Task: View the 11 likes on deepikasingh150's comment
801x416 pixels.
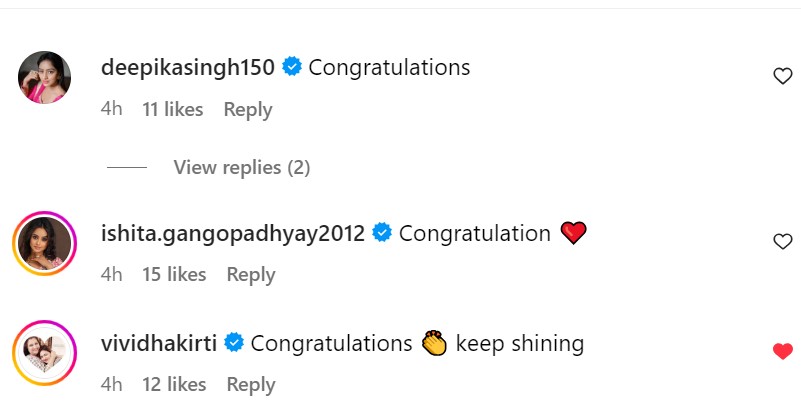Action: tap(173, 109)
